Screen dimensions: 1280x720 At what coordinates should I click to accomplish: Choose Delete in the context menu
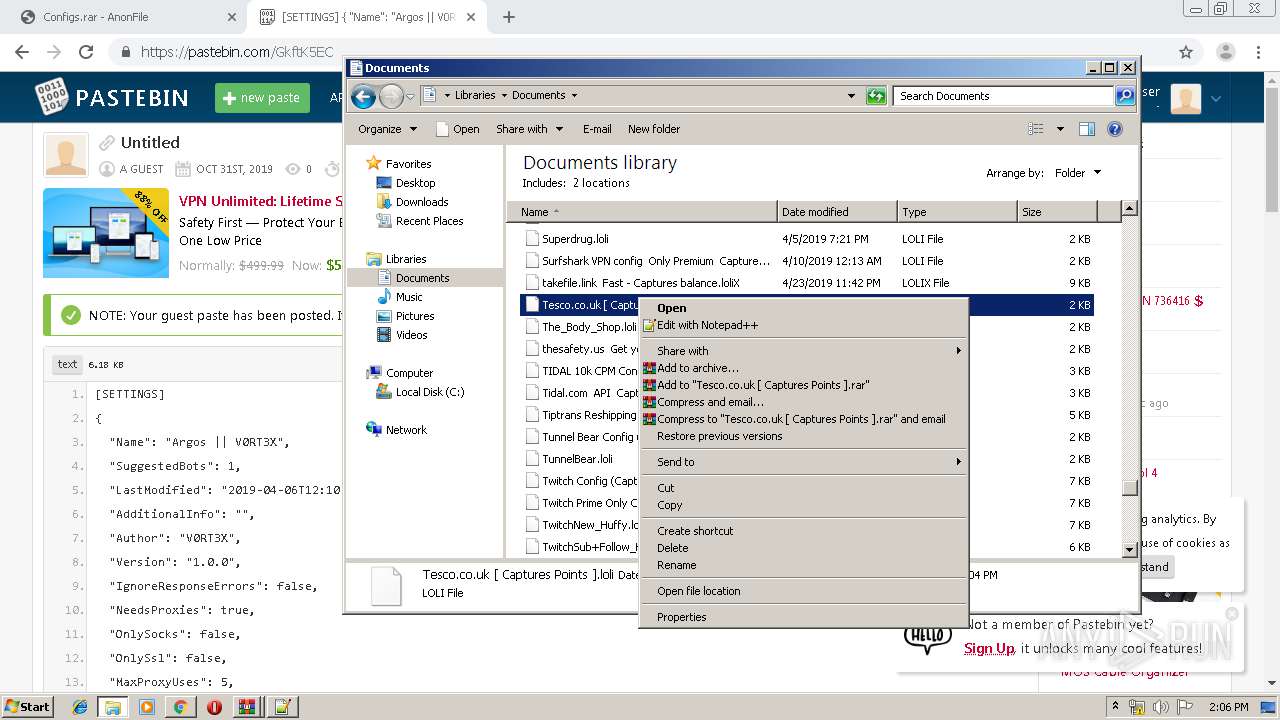click(804, 548)
